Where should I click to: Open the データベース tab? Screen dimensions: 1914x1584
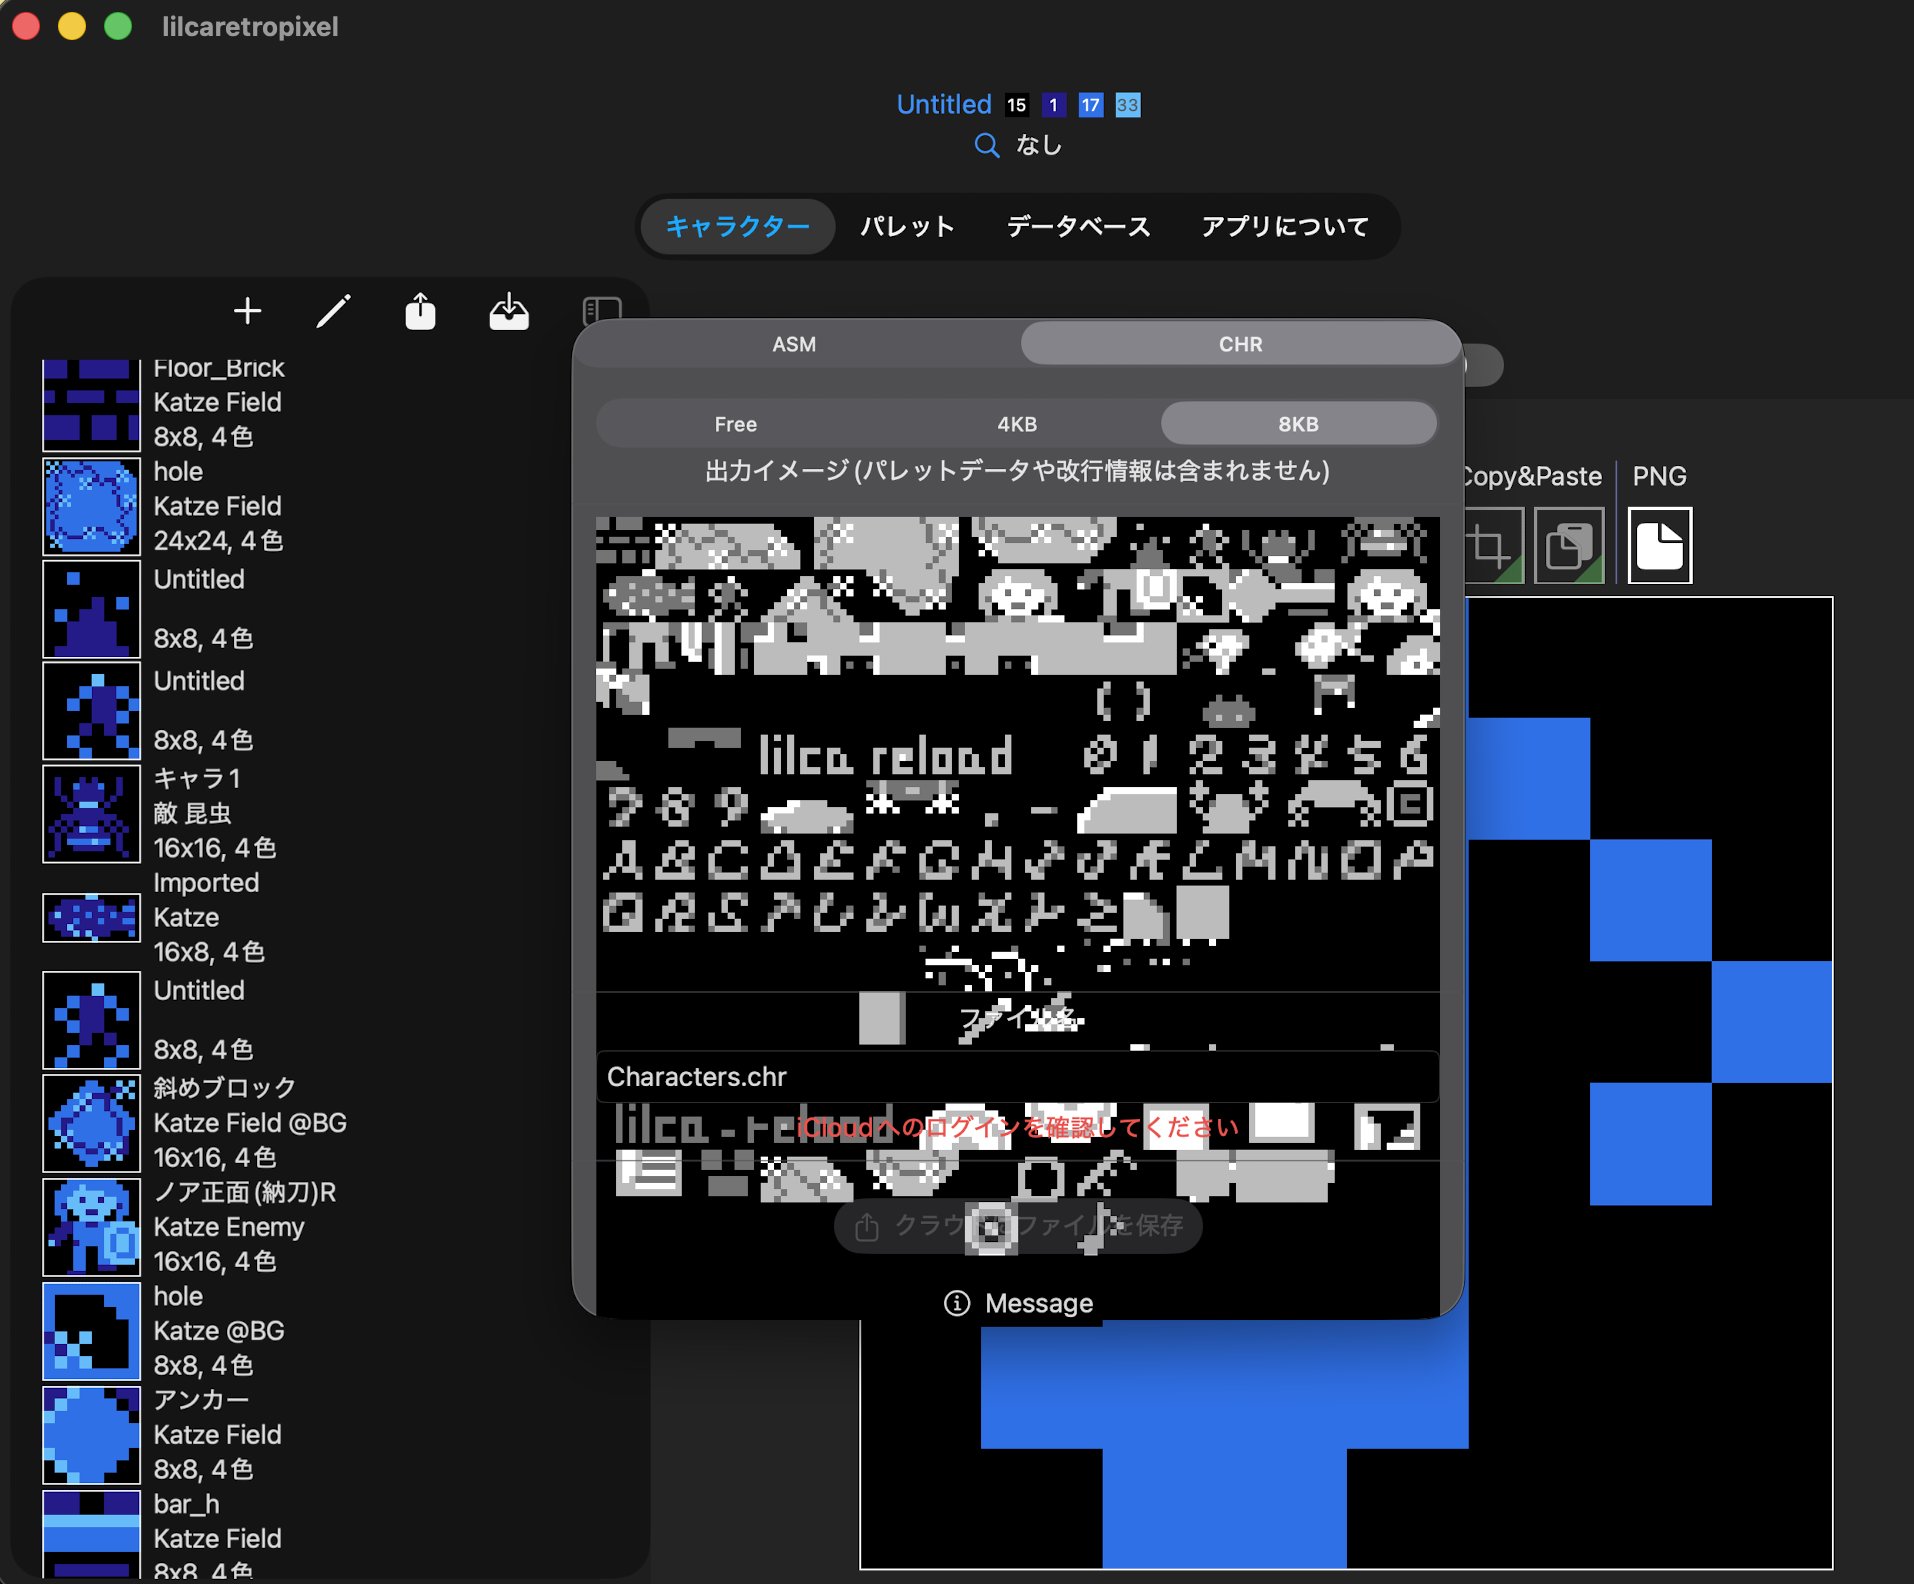point(1078,226)
